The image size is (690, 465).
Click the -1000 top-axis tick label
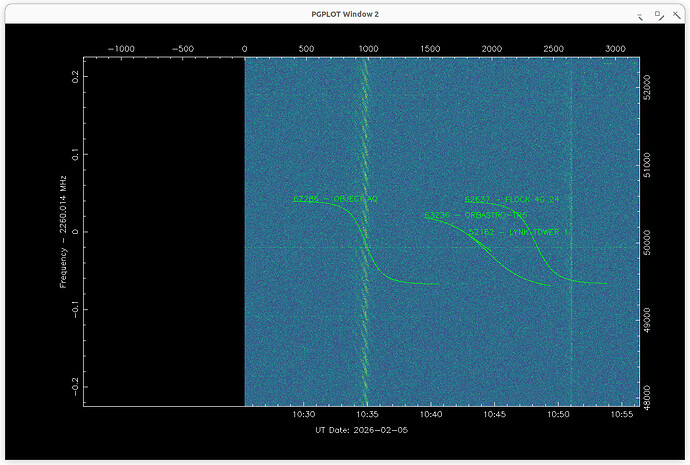click(x=119, y=48)
